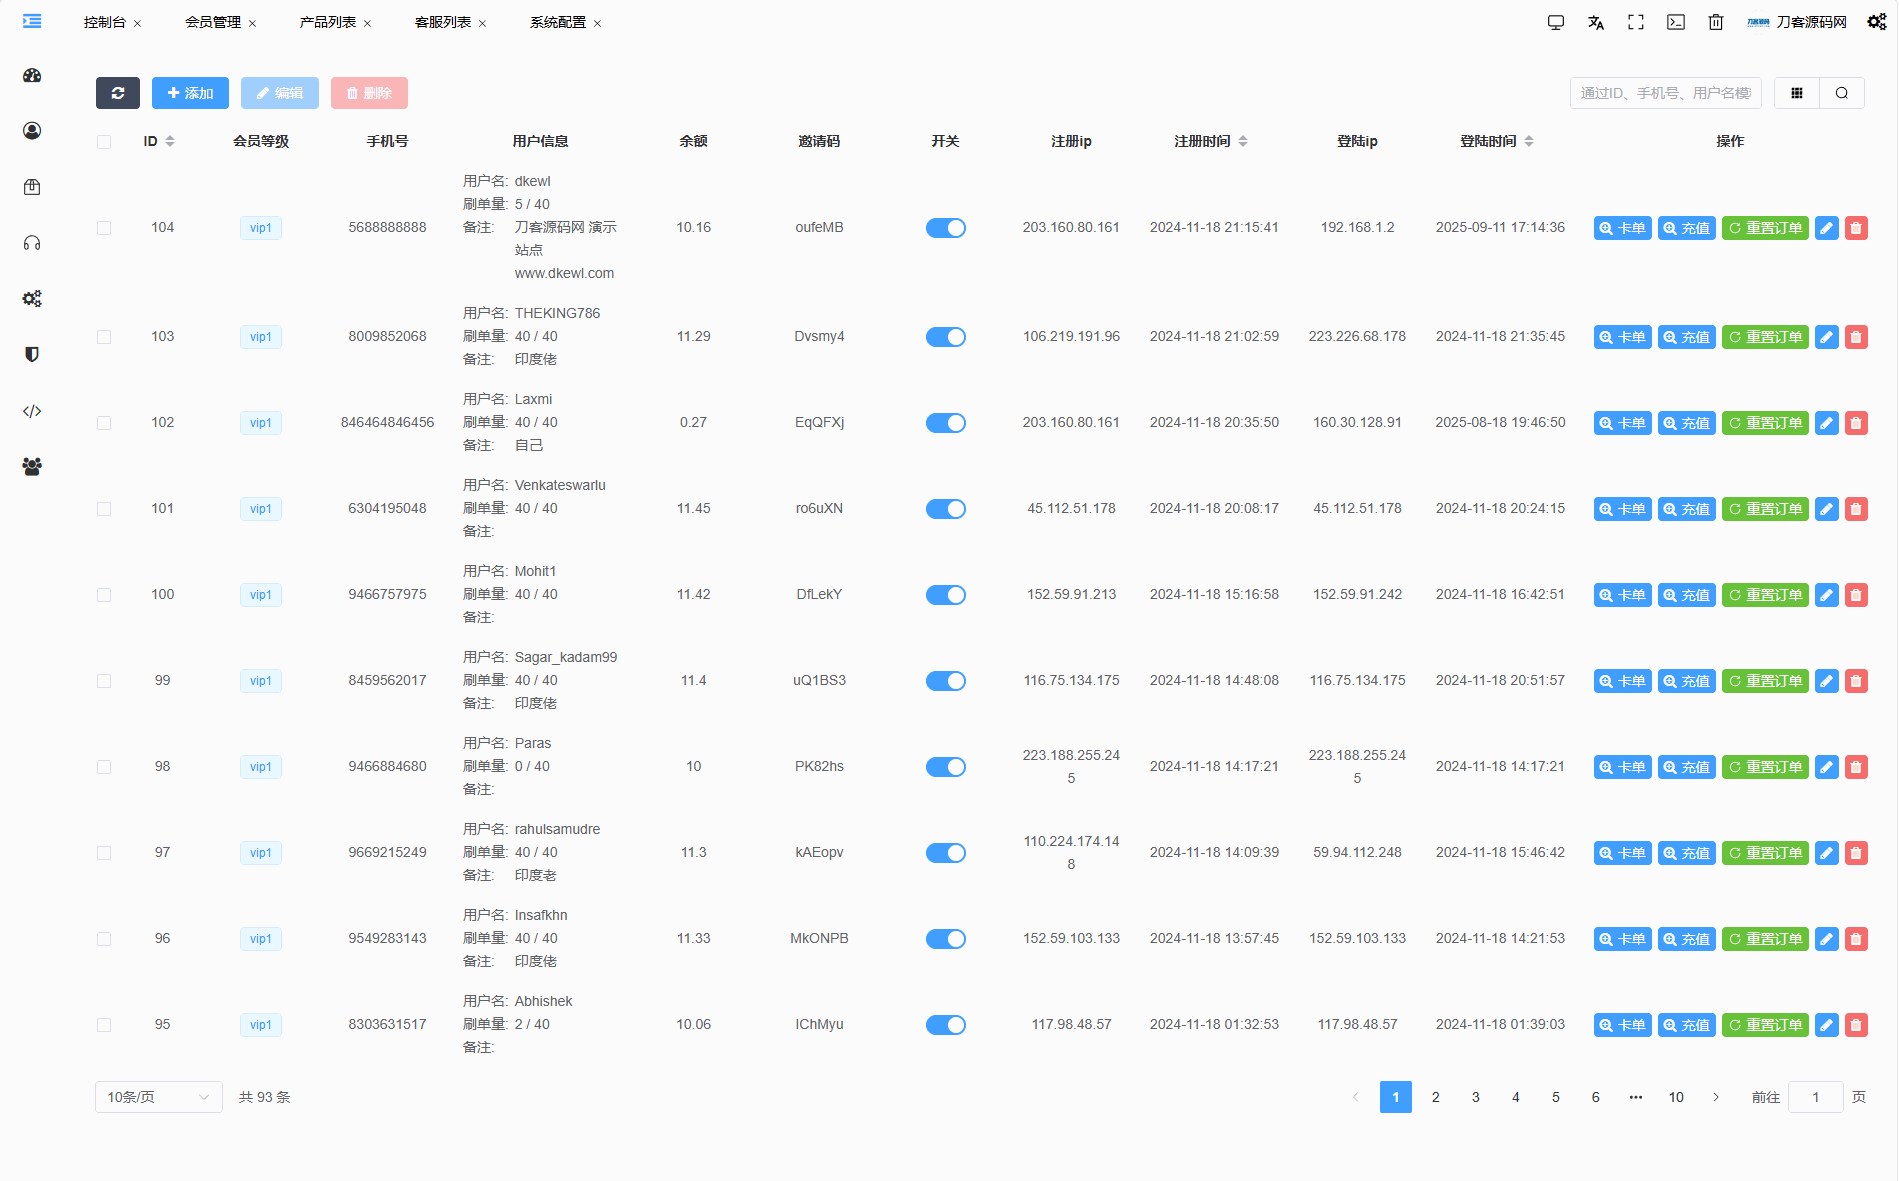
Task: Select all rows with the header checkbox
Action: pyautogui.click(x=104, y=141)
